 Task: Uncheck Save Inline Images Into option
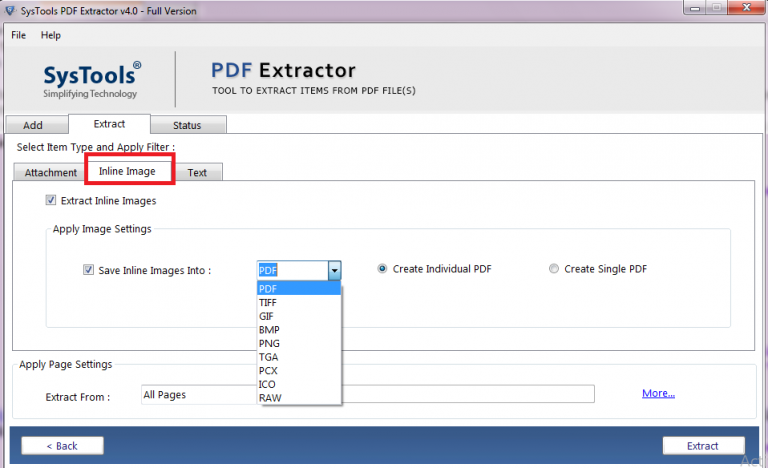coord(88,270)
